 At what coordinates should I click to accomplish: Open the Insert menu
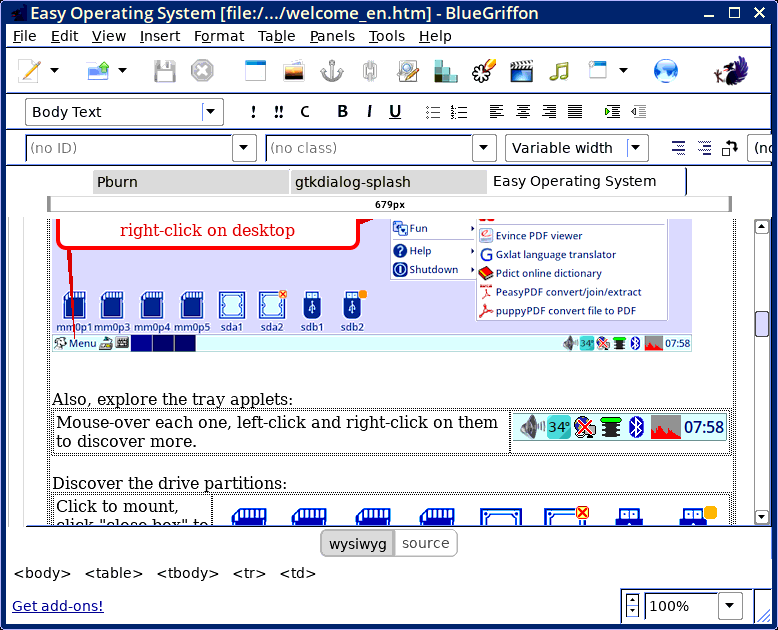click(x=160, y=36)
